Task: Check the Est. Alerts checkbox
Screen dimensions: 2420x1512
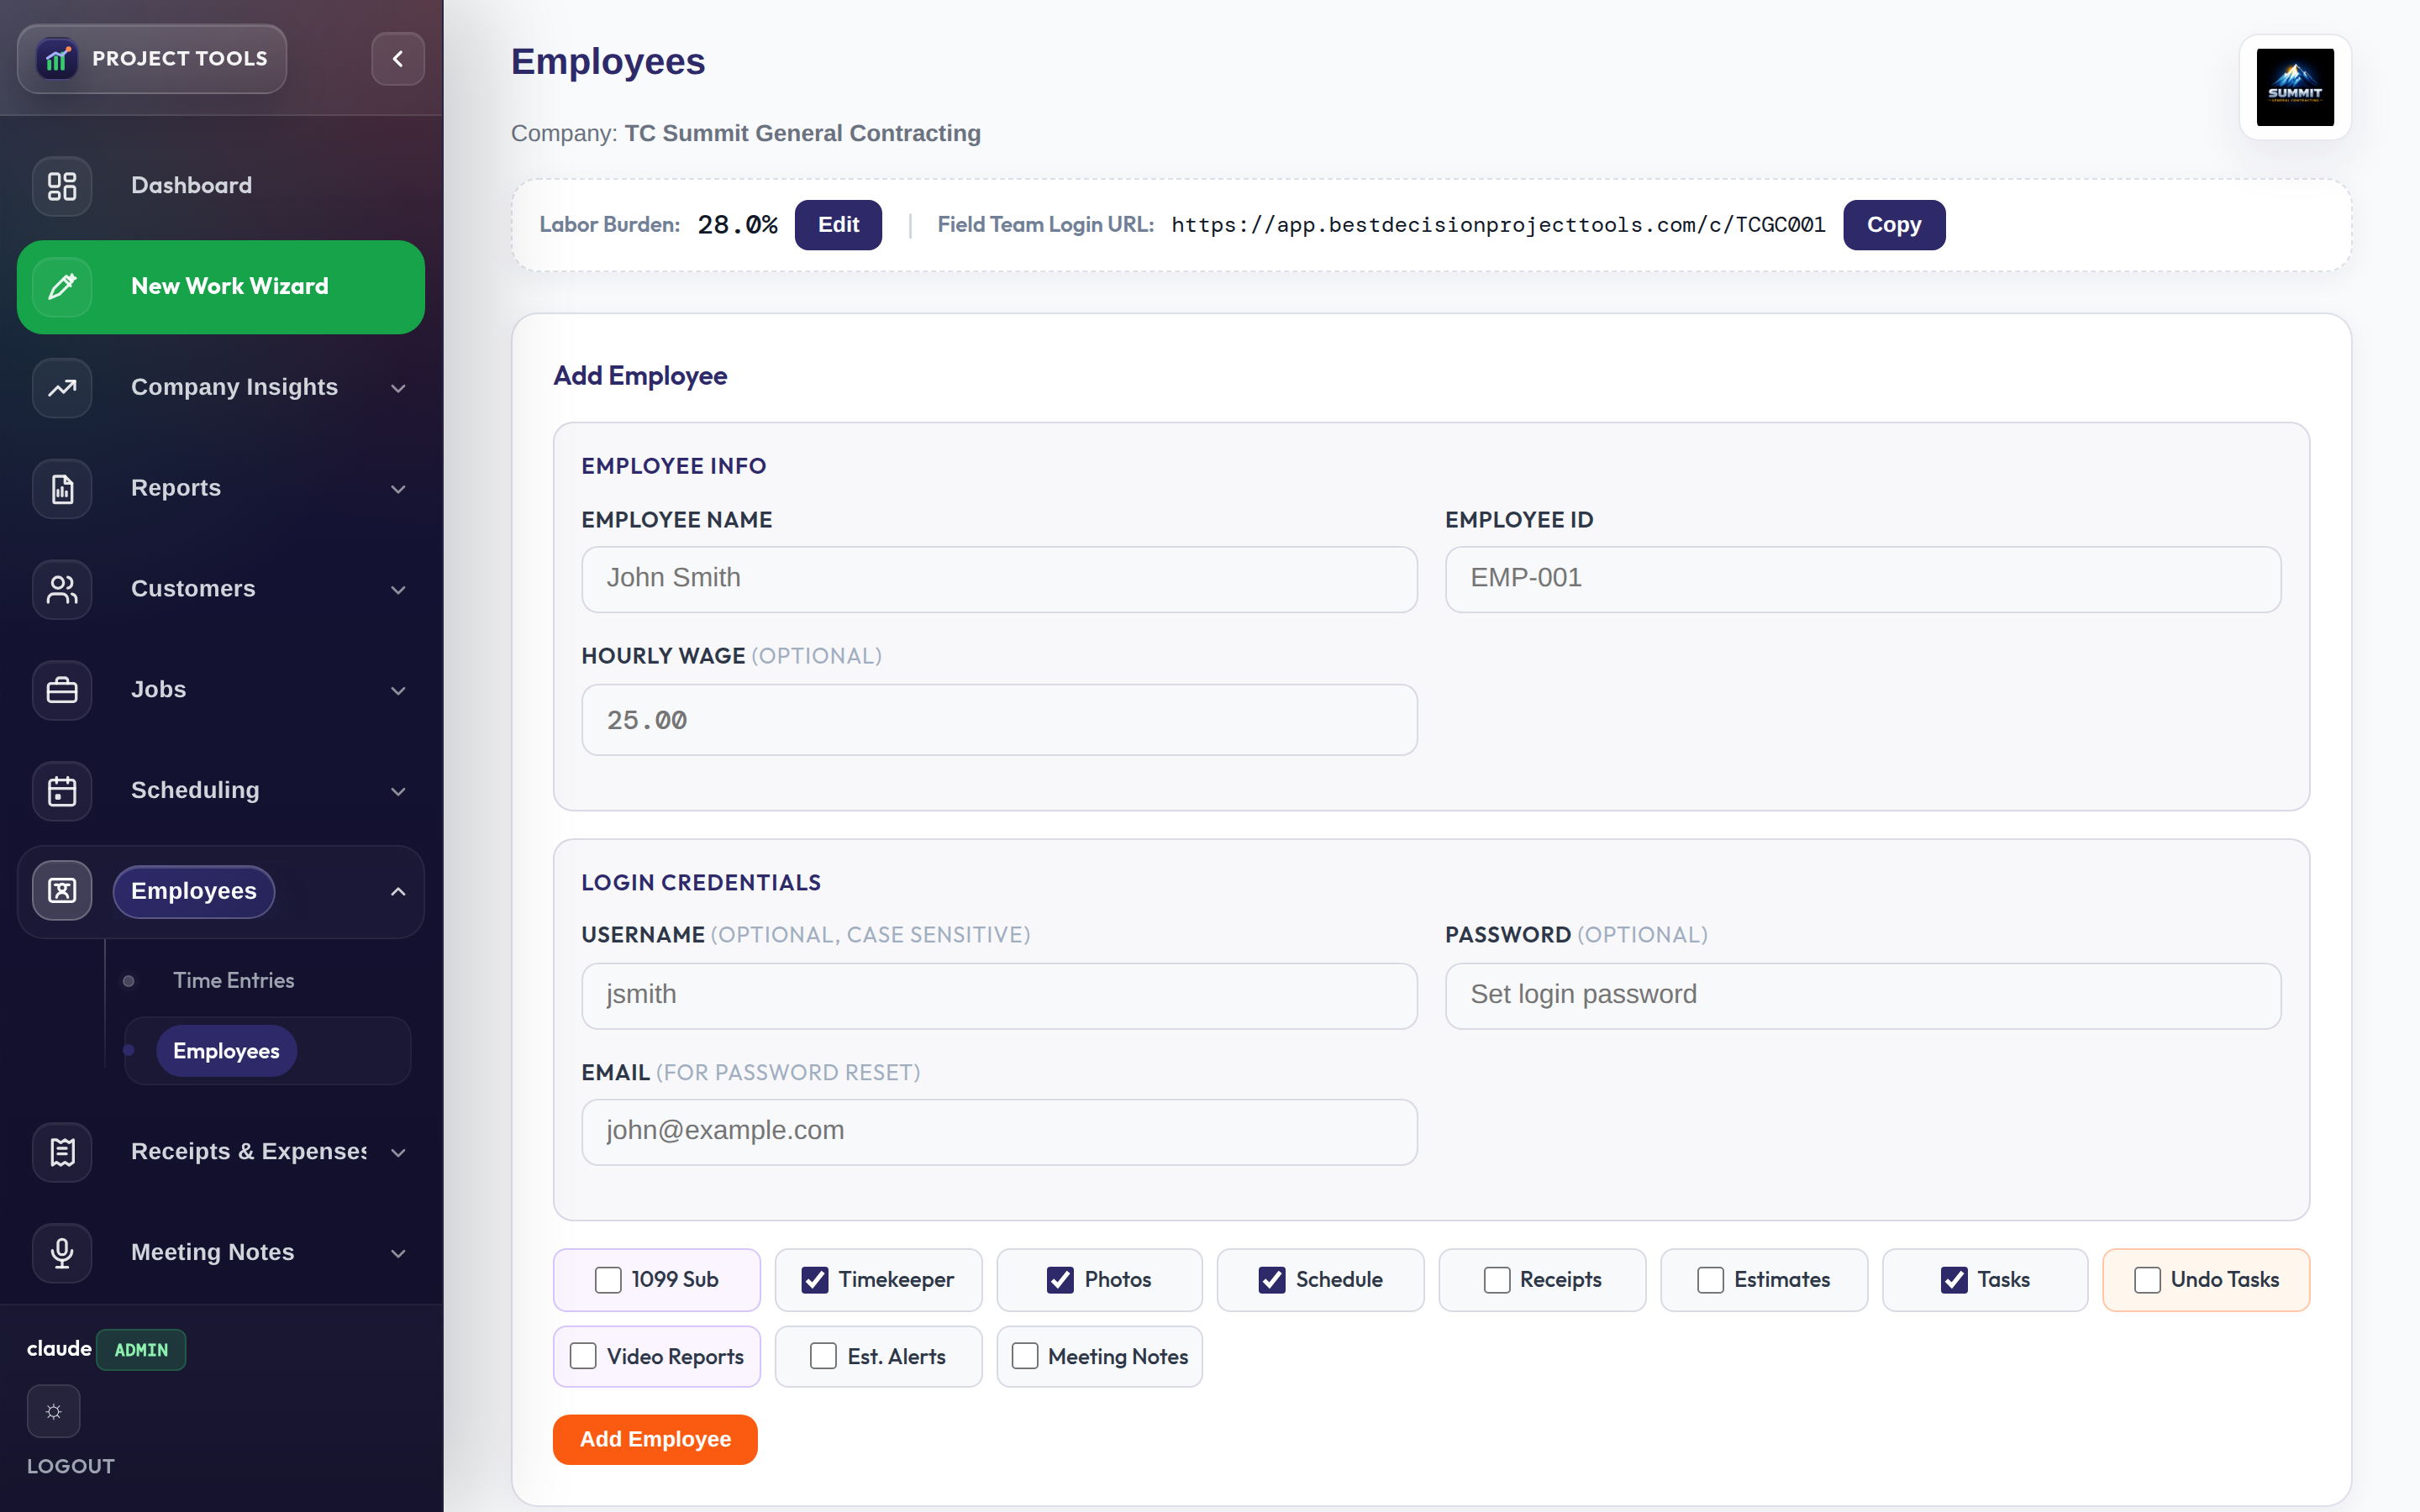Action: tap(823, 1356)
